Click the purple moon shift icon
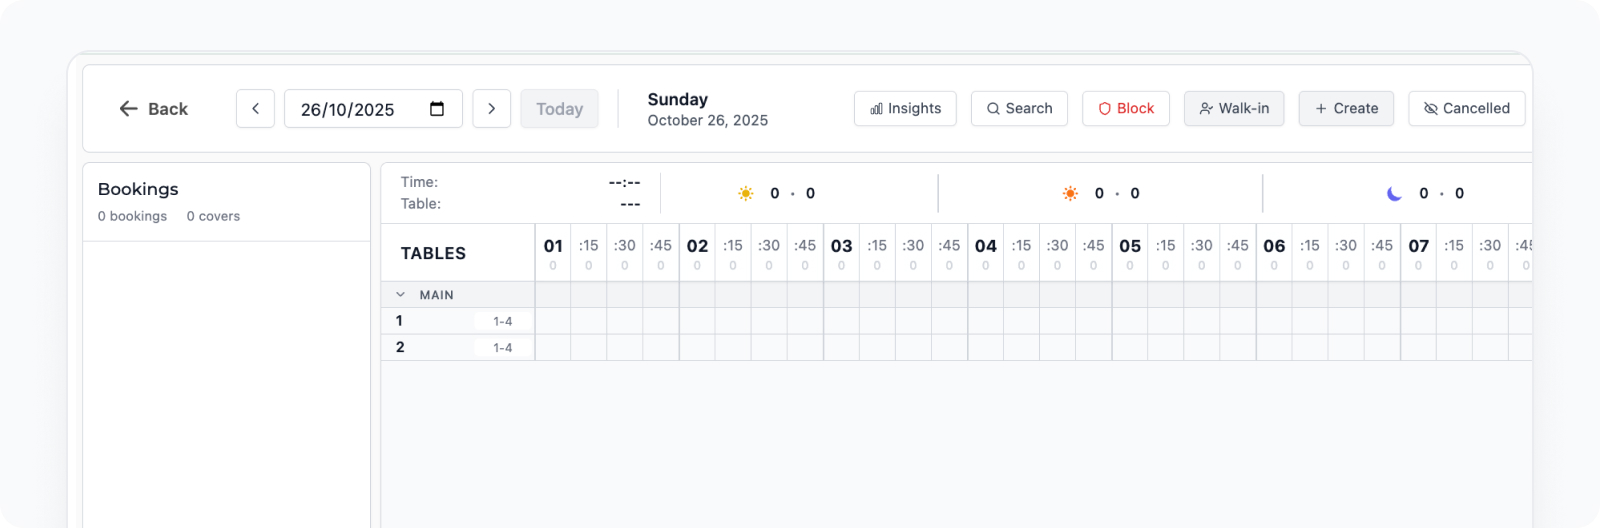 click(1394, 194)
